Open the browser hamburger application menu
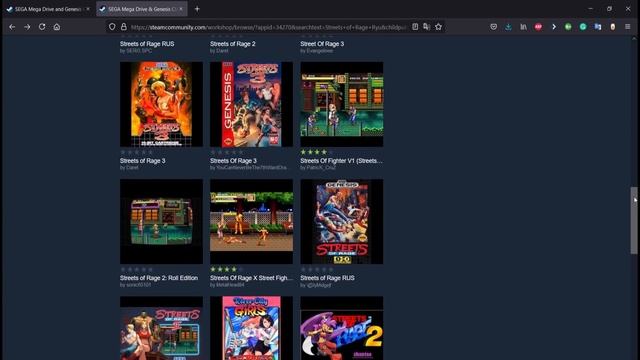Viewport: 640px width, 360px height. tap(628, 27)
